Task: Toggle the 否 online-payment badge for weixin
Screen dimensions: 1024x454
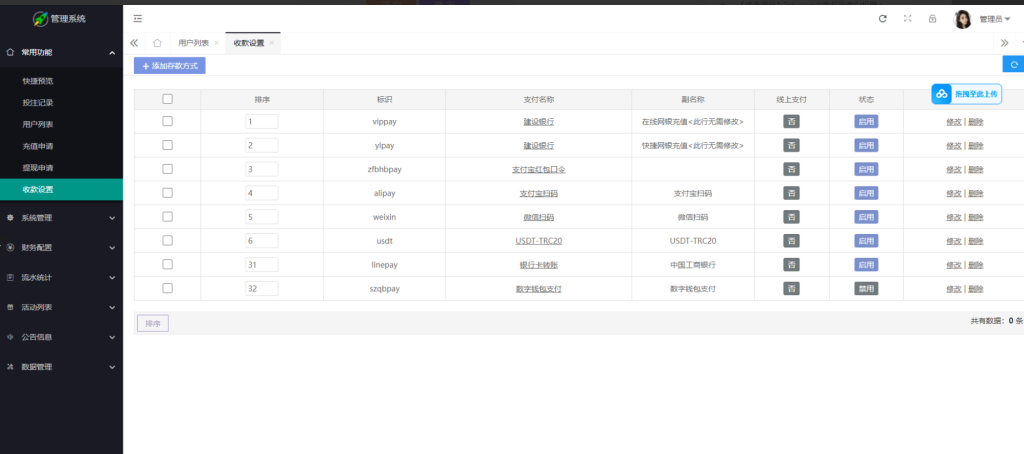Action: (792, 217)
